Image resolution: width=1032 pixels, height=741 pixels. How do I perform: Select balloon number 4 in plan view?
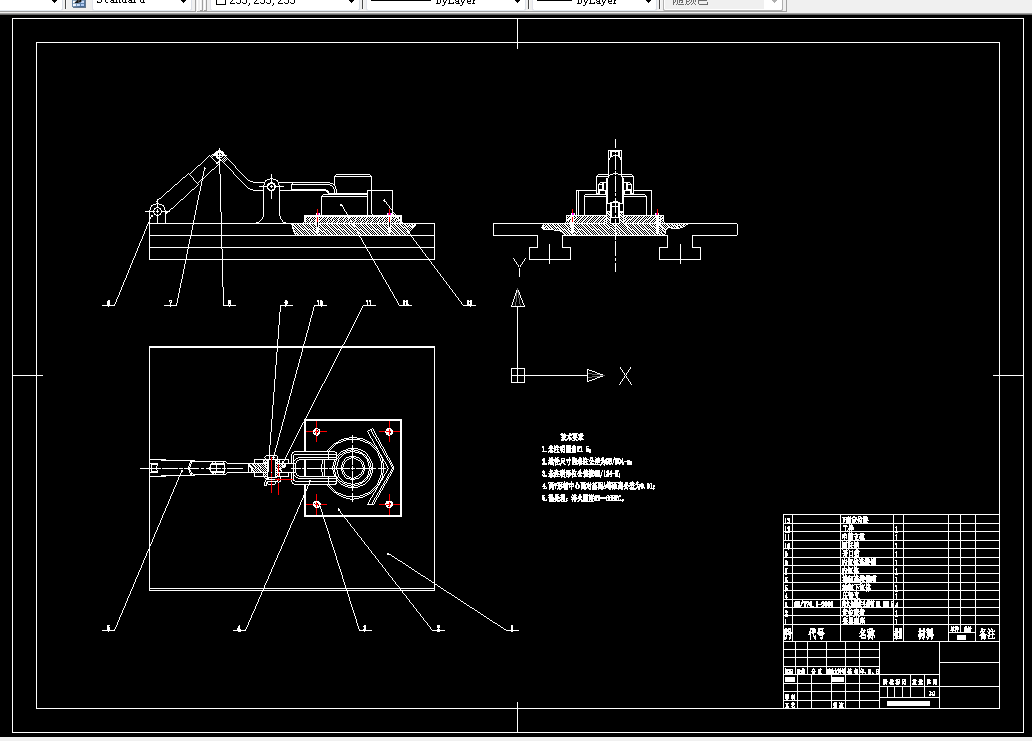pyautogui.click(x=240, y=628)
